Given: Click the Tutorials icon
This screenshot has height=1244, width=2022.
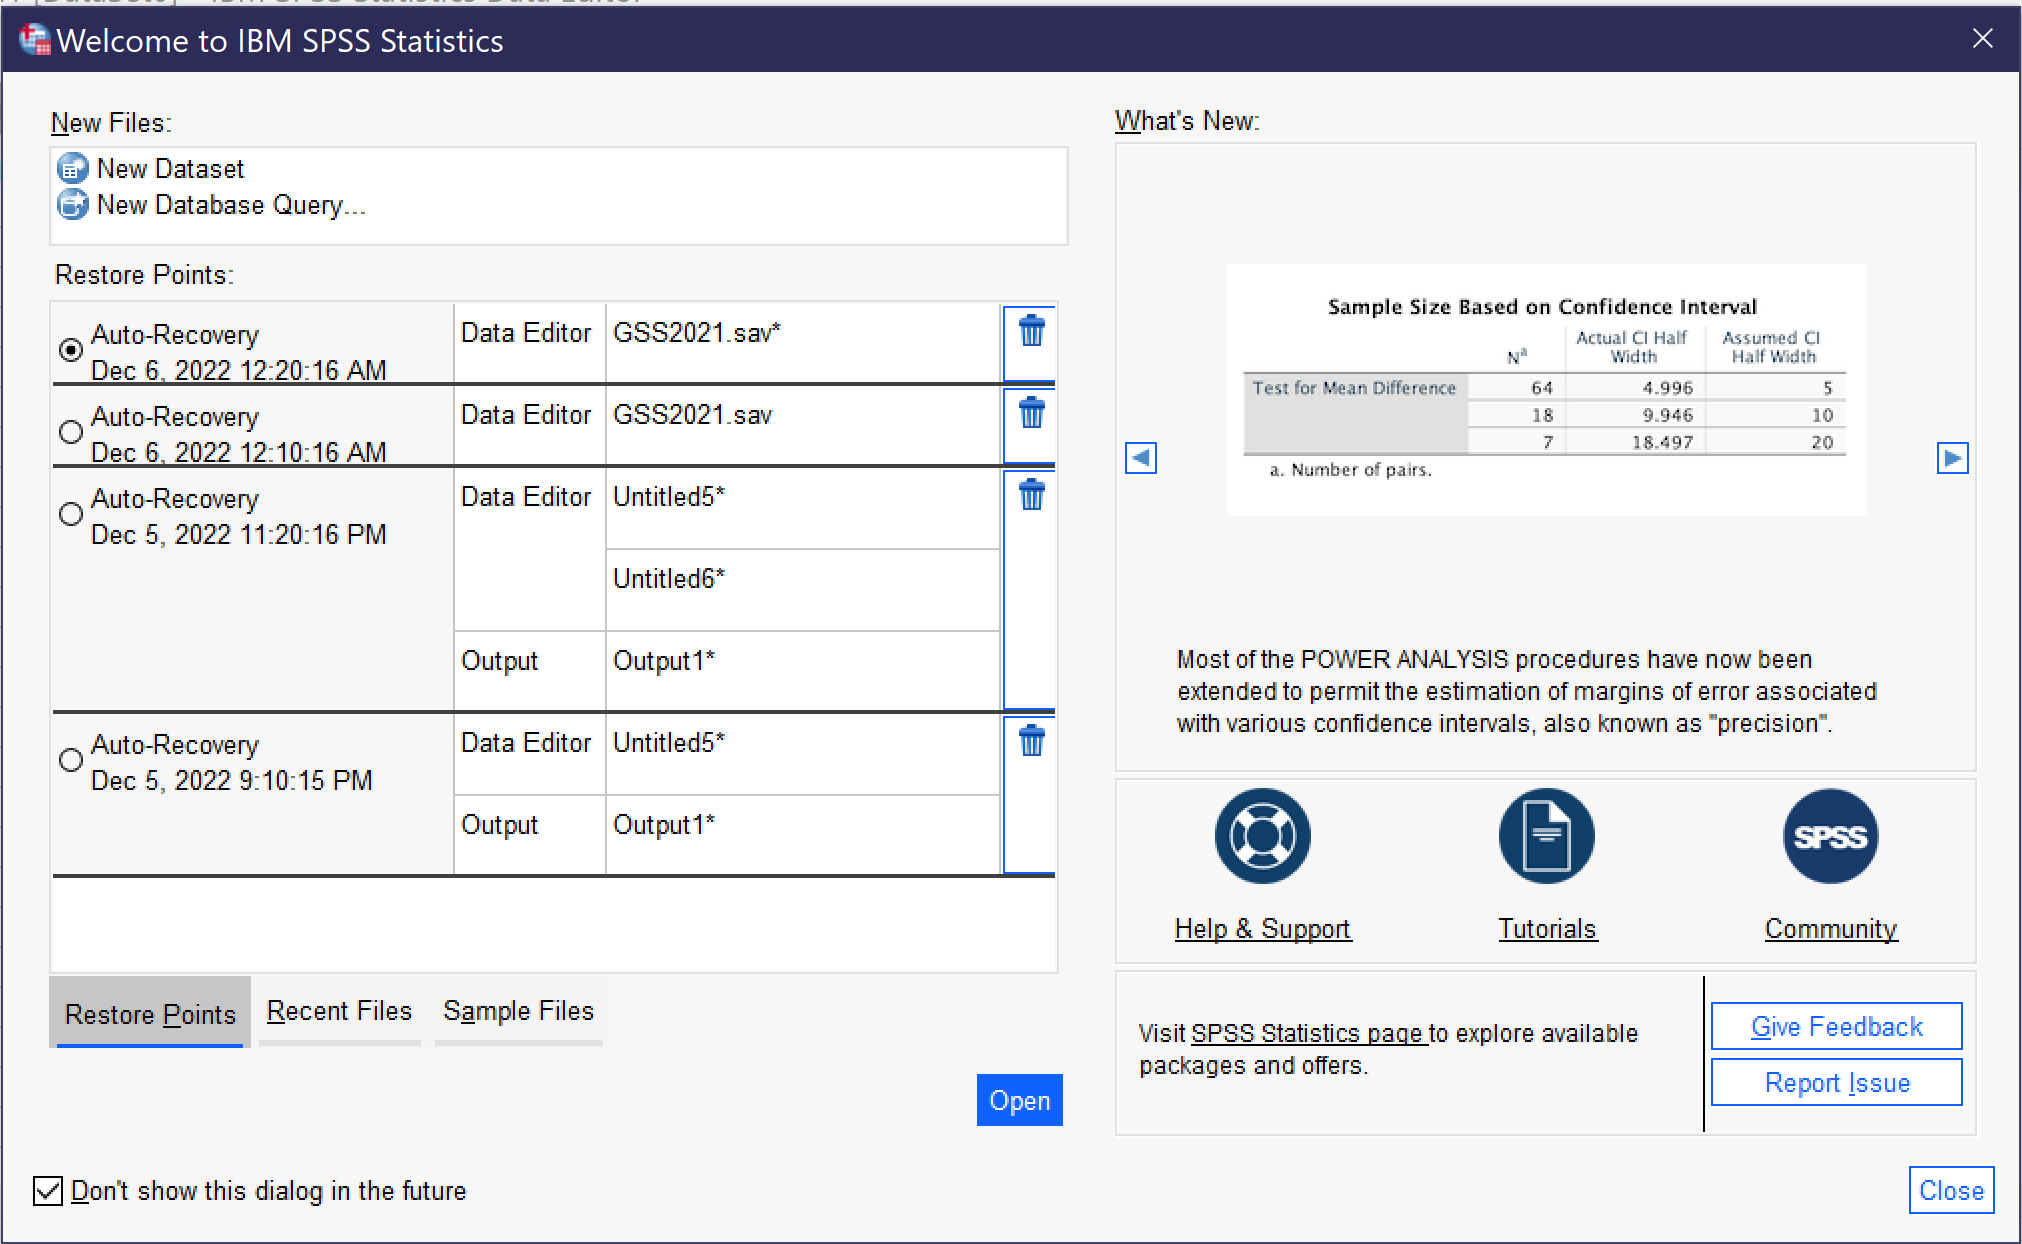Looking at the screenshot, I should coord(1547,835).
